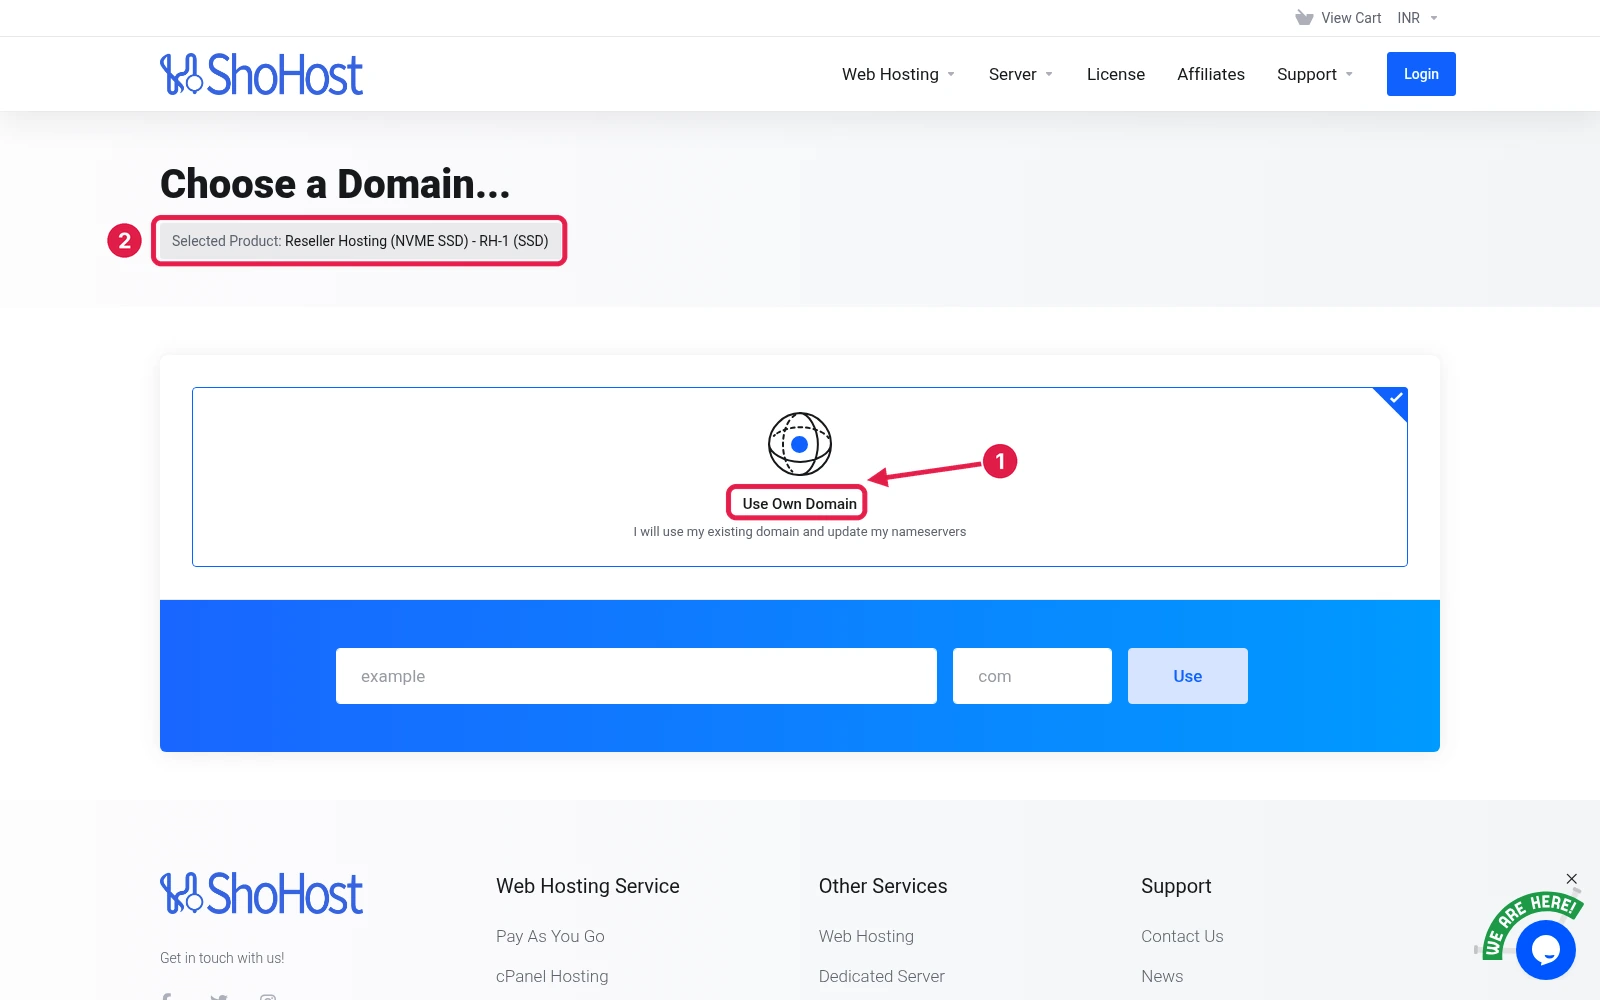The width and height of the screenshot is (1600, 1000).
Task: Expand the Support menu in the header
Action: pyautogui.click(x=1314, y=74)
